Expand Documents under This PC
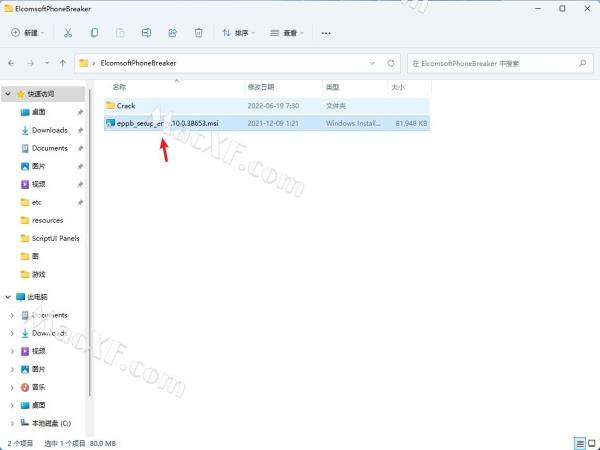This screenshot has width=600, height=450. (12, 315)
